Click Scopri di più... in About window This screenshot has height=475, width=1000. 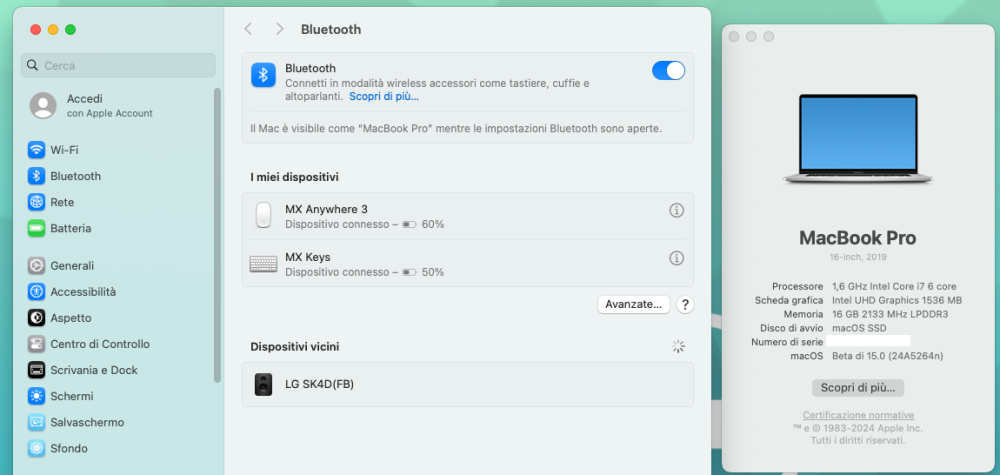coord(858,387)
